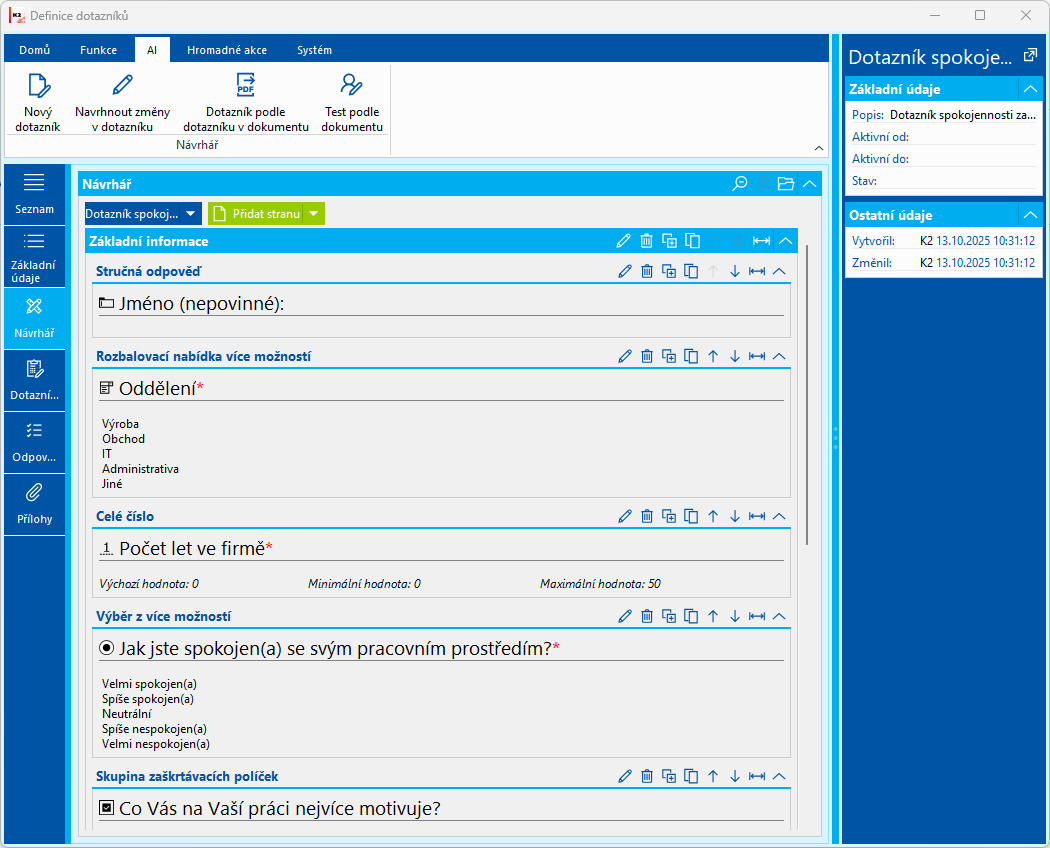This screenshot has width=1050, height=848.
Task: Click the open folder icon in Návrhář header
Action: click(x=785, y=184)
